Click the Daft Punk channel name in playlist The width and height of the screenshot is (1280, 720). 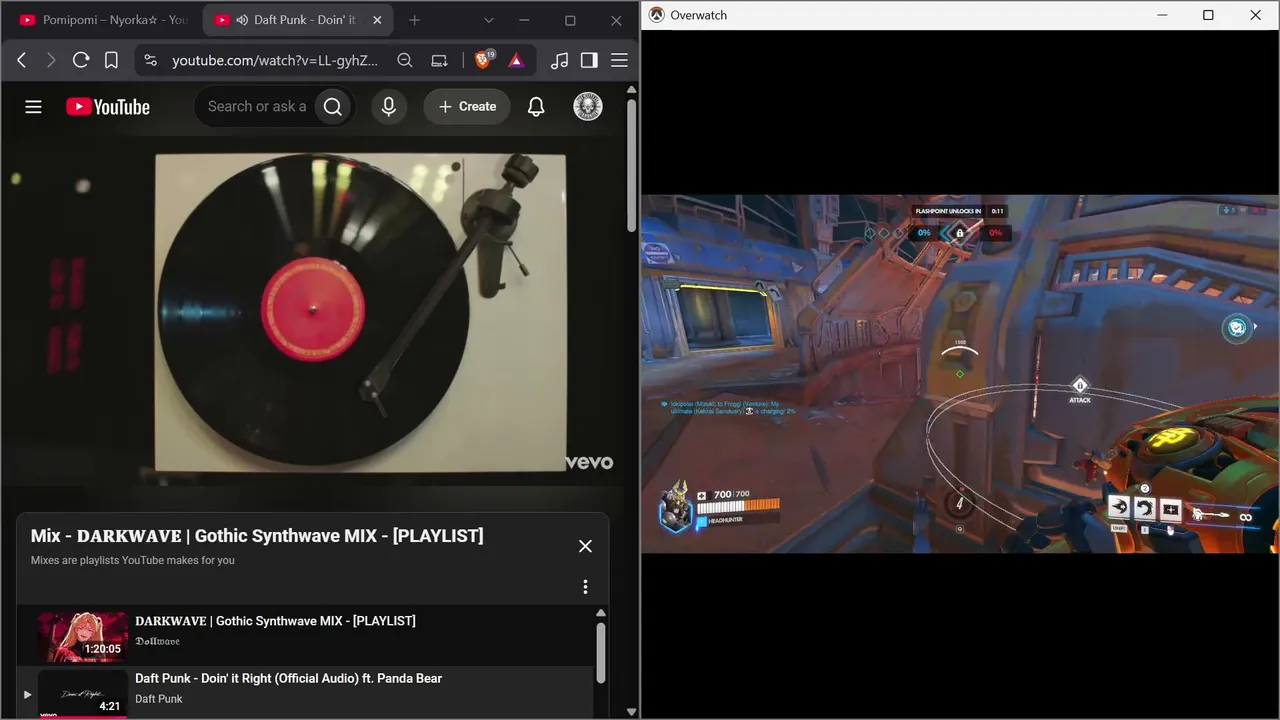coord(159,699)
